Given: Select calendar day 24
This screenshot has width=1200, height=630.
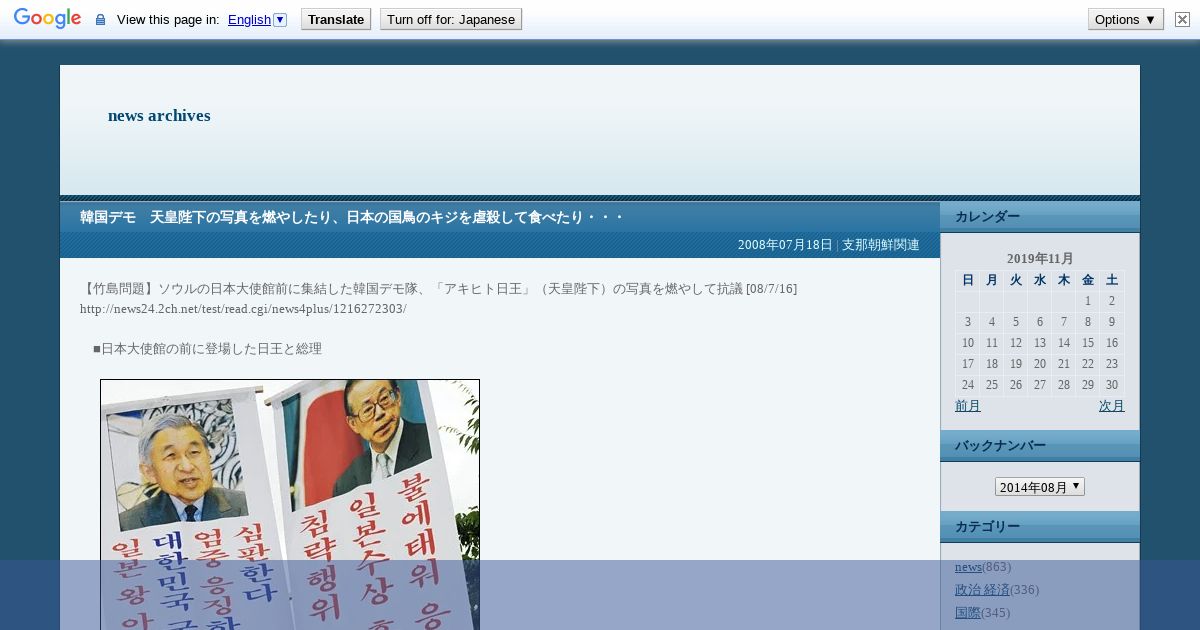Looking at the screenshot, I should point(968,385).
